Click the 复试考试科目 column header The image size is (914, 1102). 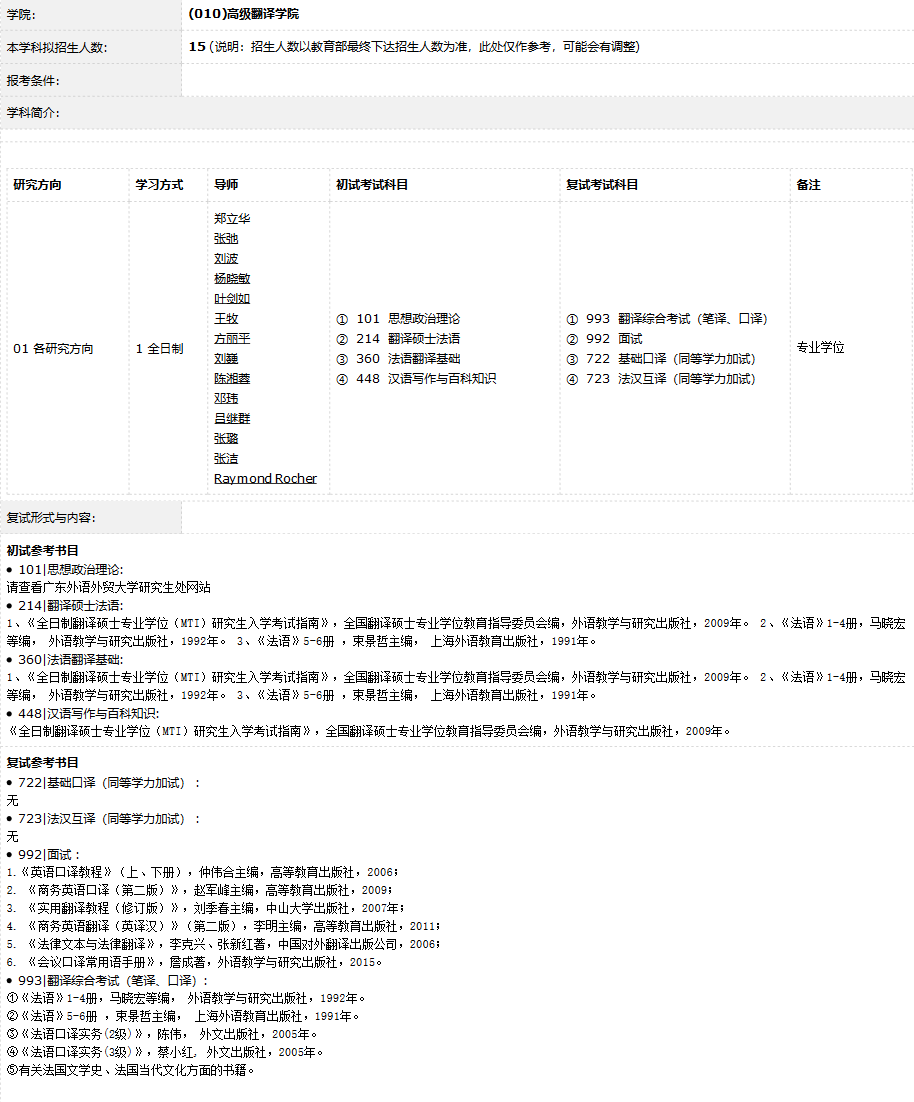click(x=602, y=185)
